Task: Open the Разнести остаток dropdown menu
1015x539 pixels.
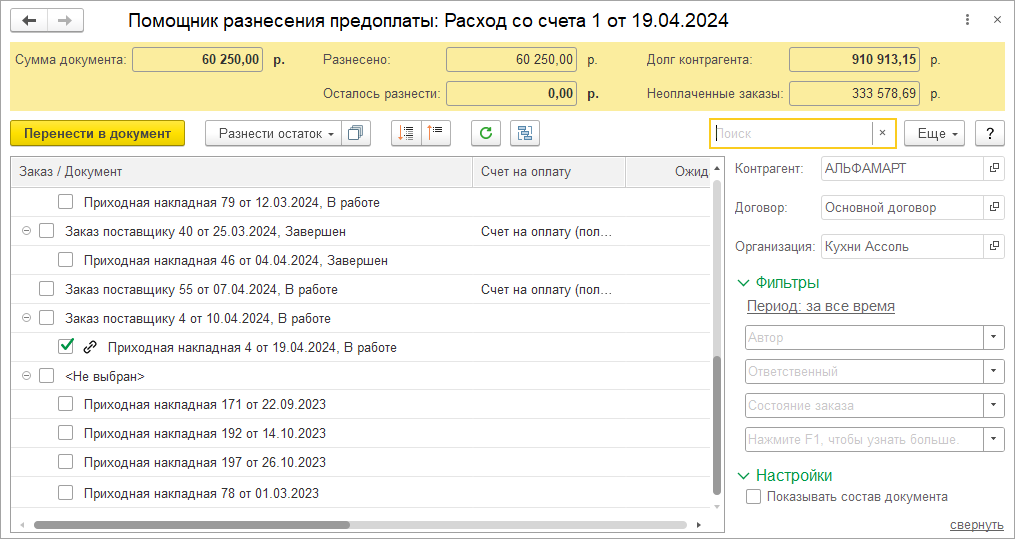Action: 272,133
